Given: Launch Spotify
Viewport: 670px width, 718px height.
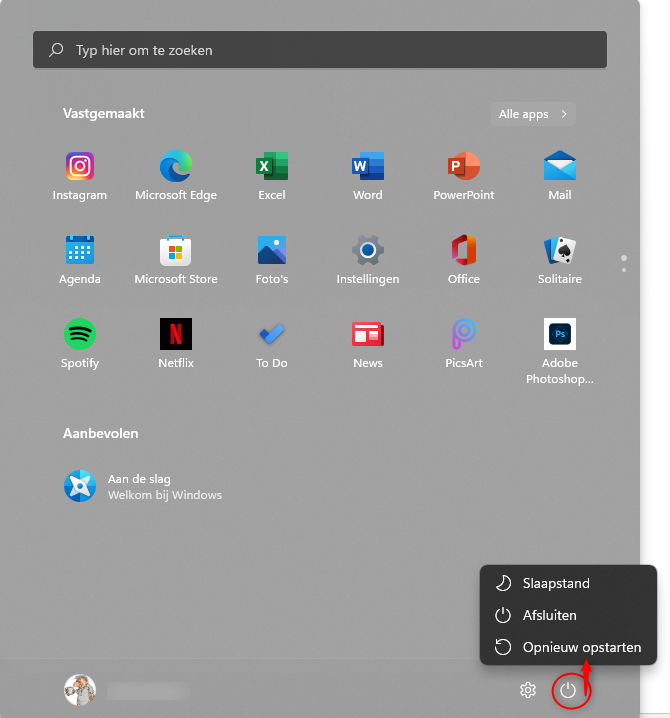Looking at the screenshot, I should click(80, 343).
